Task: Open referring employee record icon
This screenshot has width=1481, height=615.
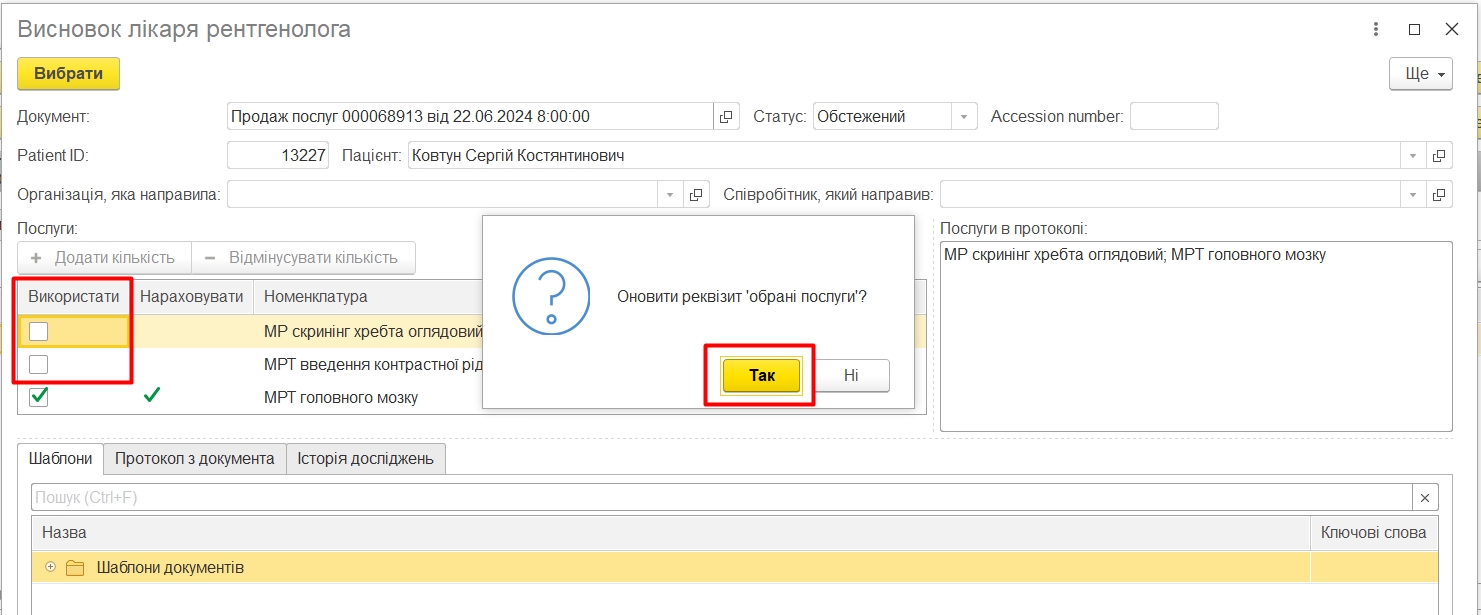Action: [x=1439, y=195]
